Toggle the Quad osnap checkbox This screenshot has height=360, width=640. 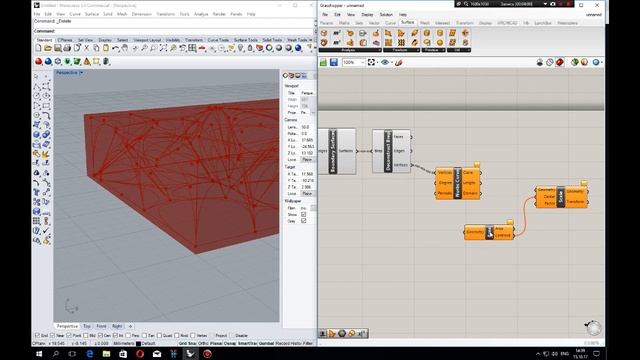click(160, 336)
